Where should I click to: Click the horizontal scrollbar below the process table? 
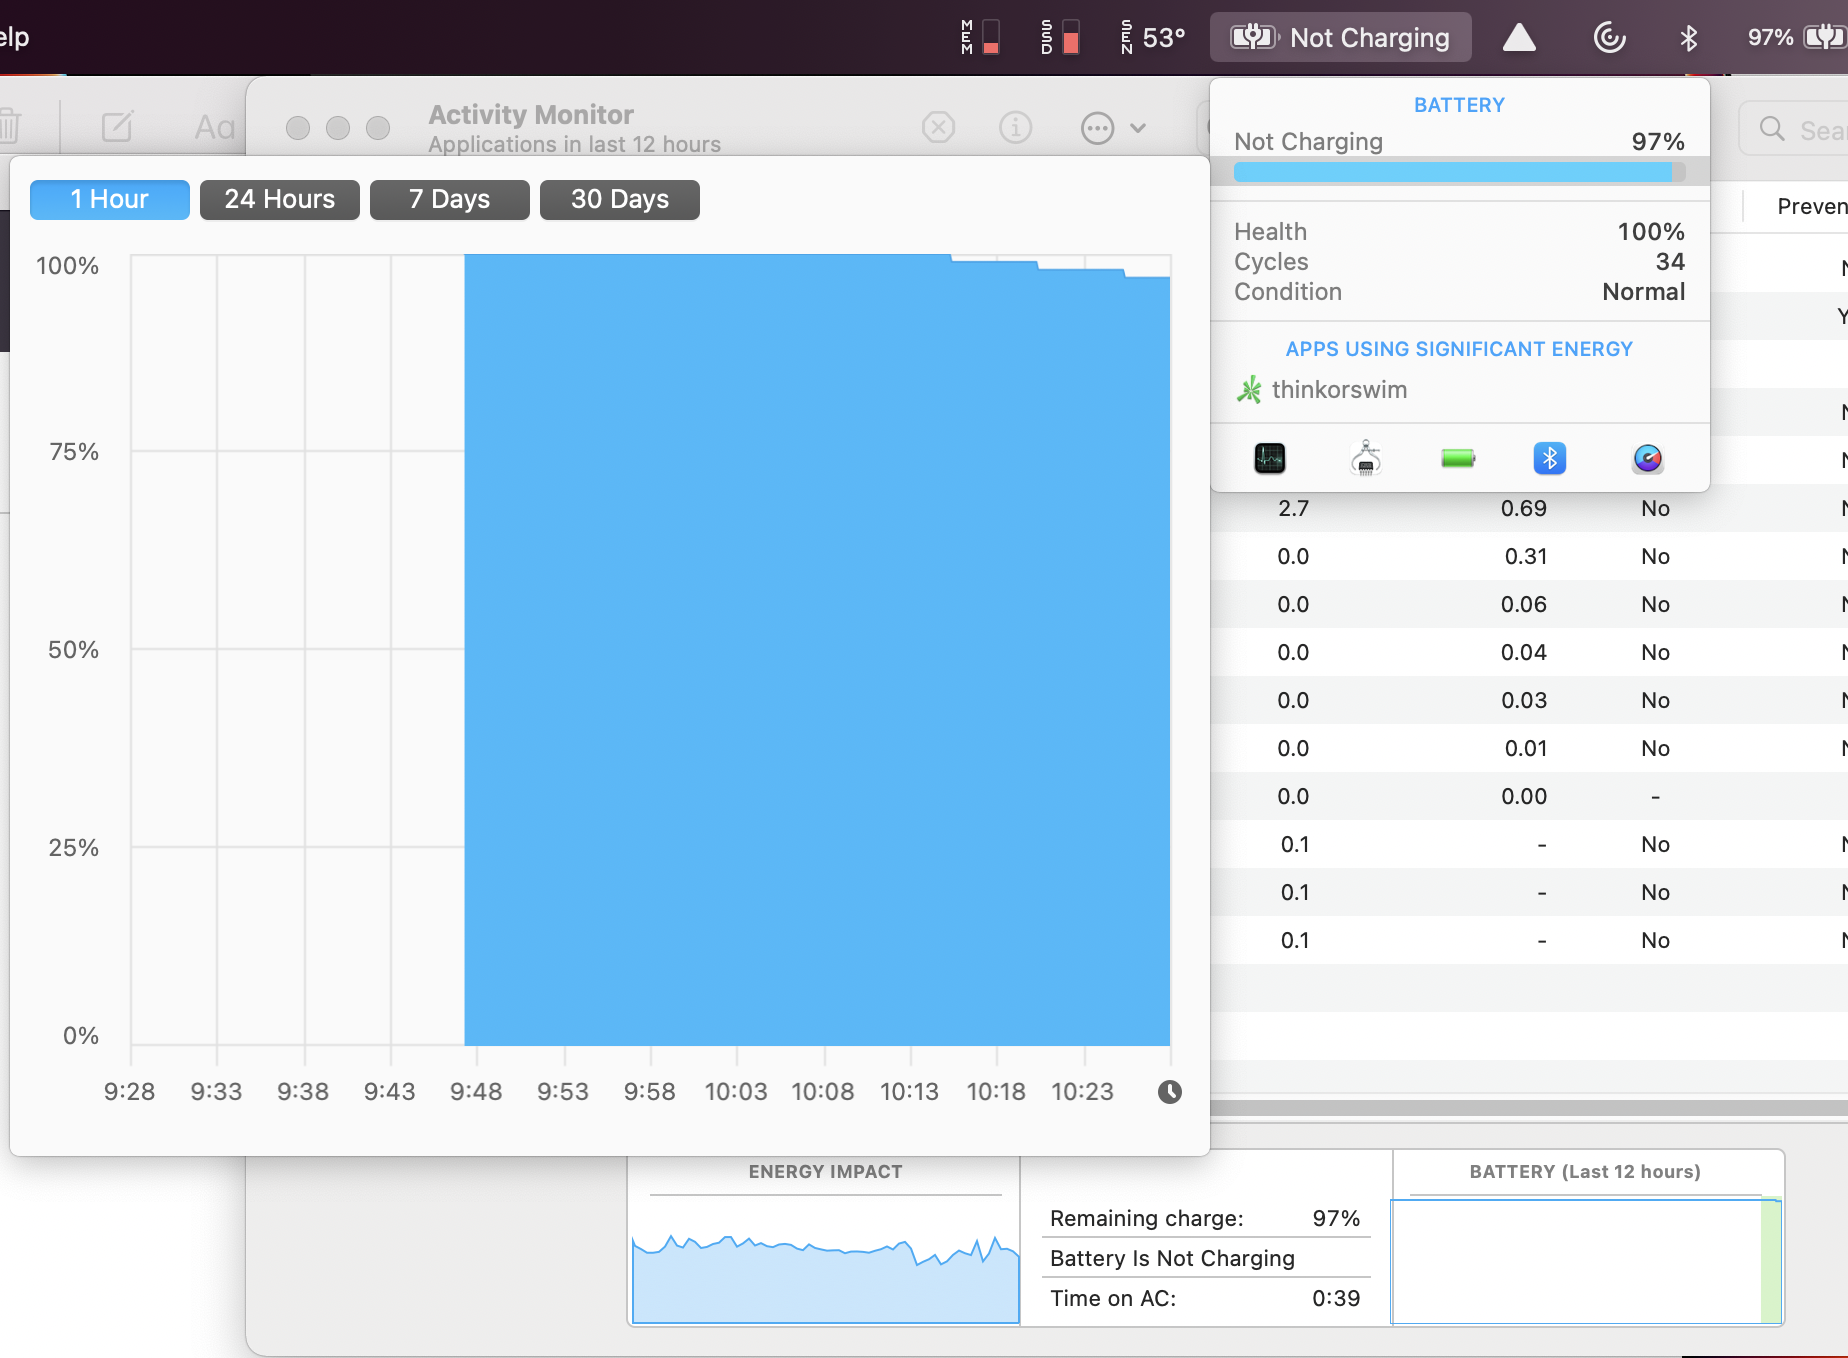click(1529, 1107)
